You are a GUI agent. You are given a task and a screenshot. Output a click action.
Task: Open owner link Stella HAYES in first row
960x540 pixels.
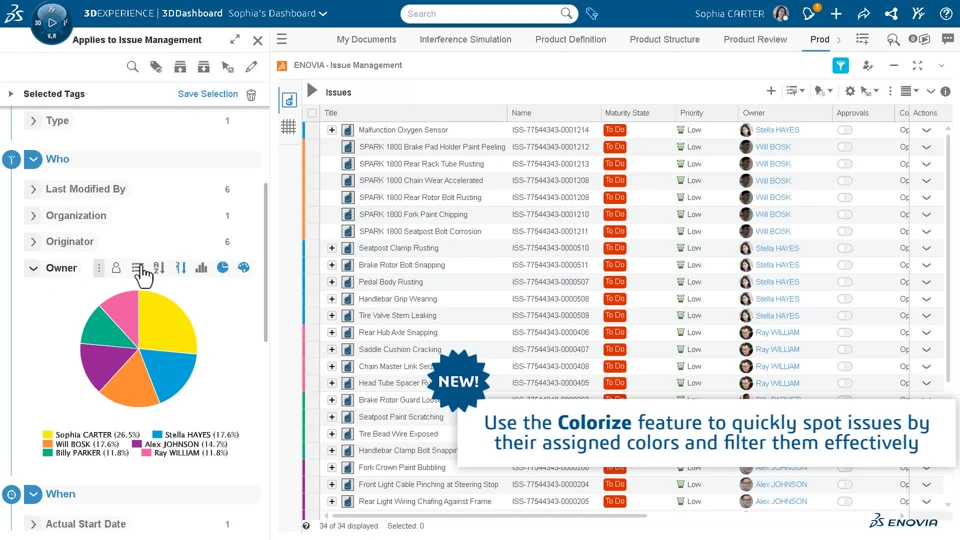[777, 130]
